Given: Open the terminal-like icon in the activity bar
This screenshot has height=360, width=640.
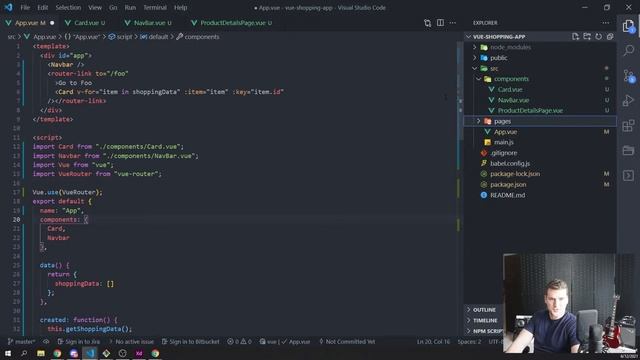Looking at the screenshot, I should tap(629, 175).
